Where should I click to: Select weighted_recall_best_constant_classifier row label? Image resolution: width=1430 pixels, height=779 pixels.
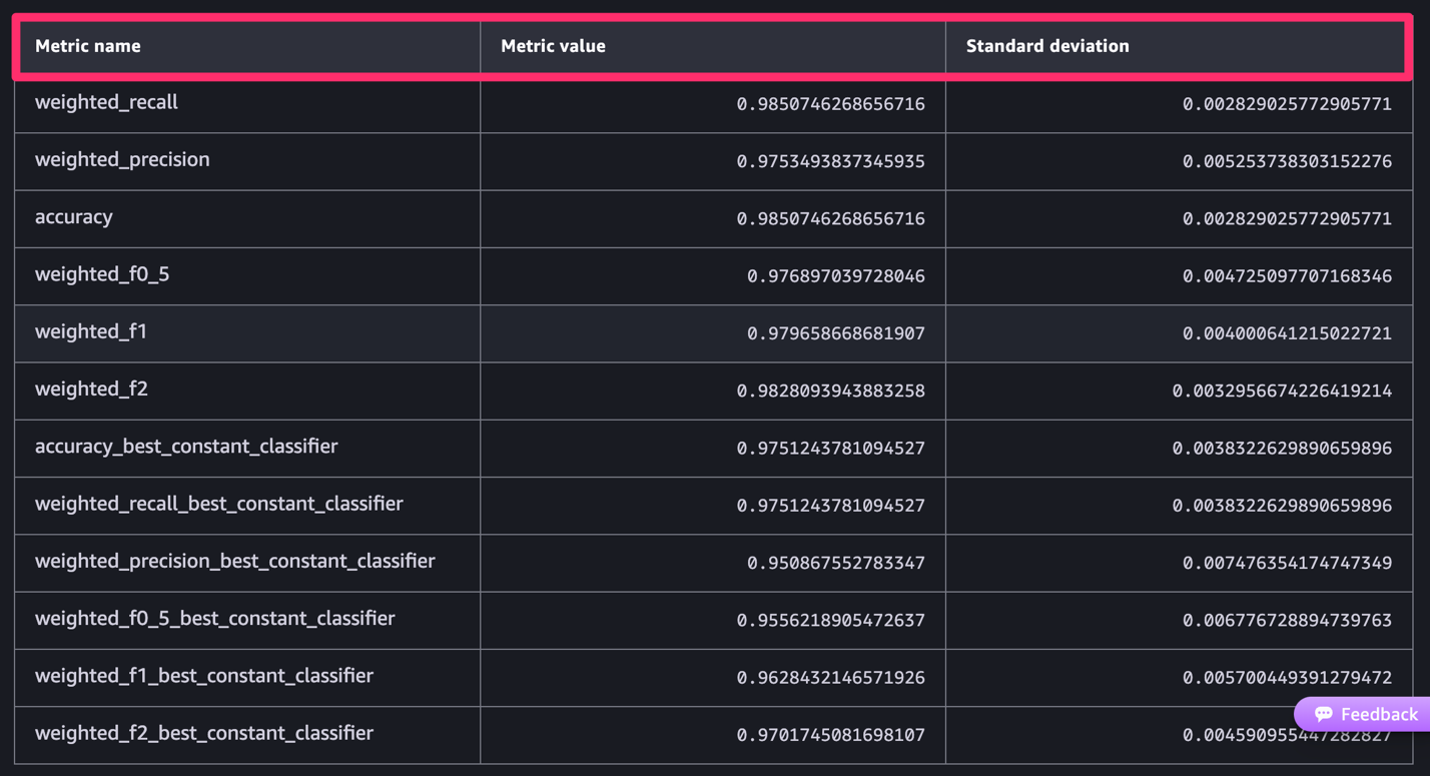[x=219, y=503]
